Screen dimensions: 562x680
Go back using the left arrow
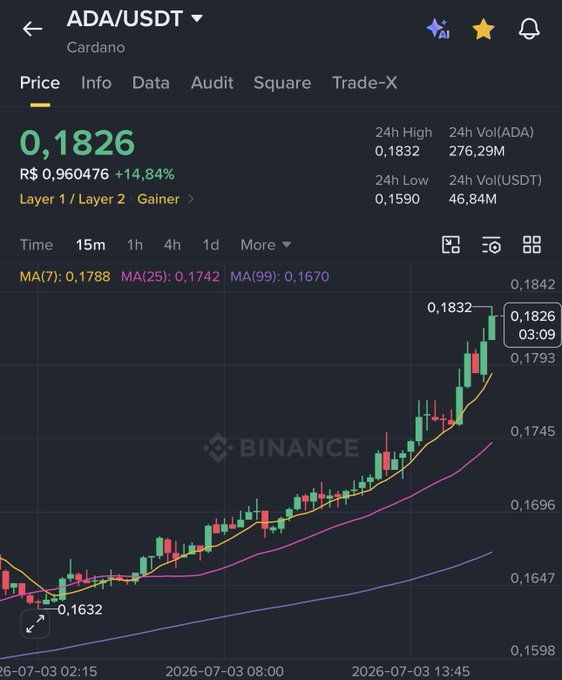point(33,29)
